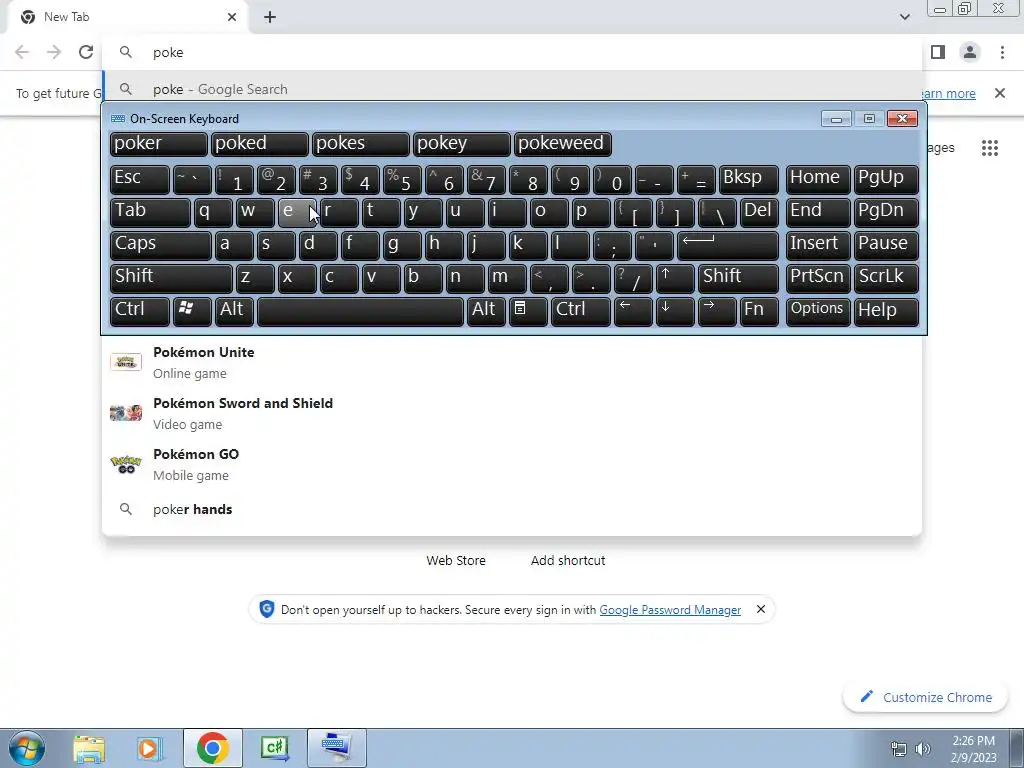Close the New Tab tab
This screenshot has width=1024, height=768.
coord(232,17)
